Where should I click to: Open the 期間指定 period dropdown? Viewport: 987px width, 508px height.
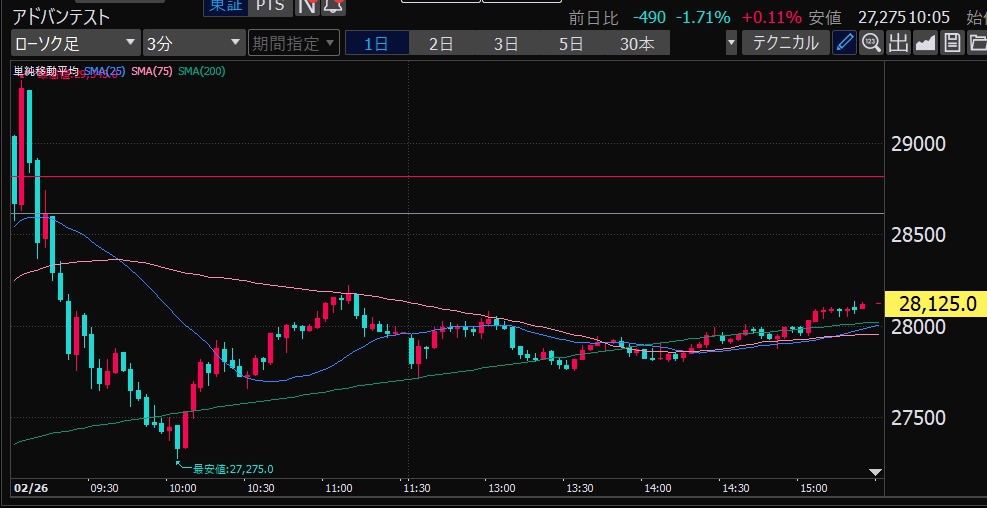point(294,43)
